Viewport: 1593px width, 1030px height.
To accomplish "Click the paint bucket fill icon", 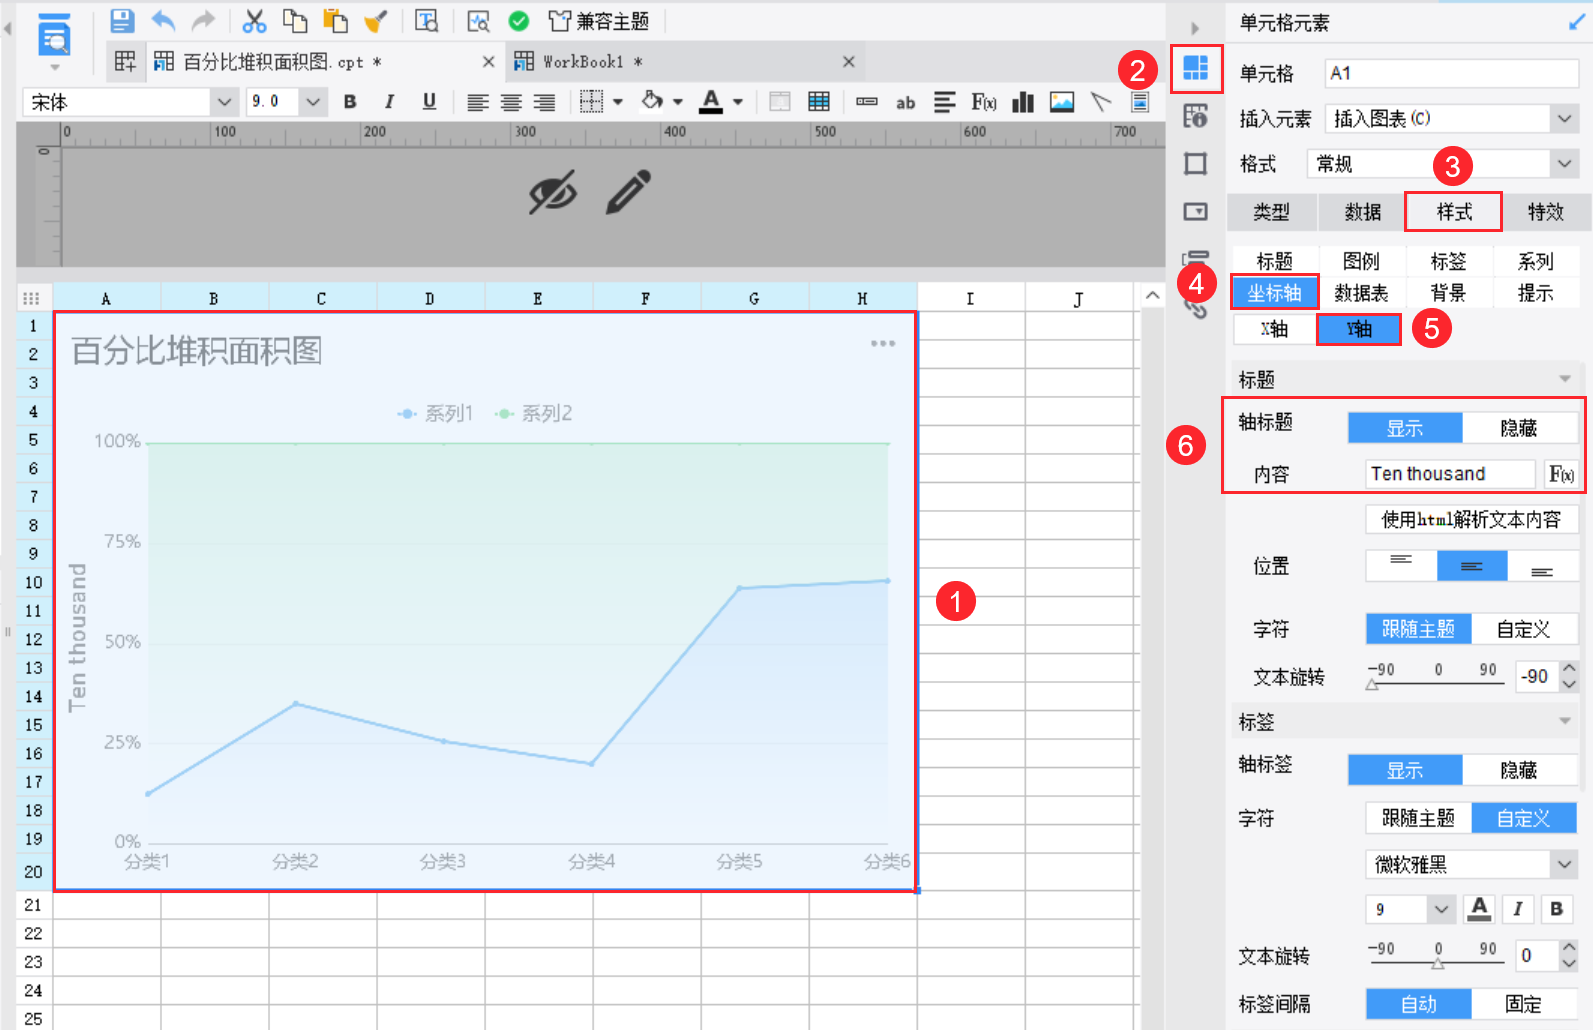I will [652, 101].
